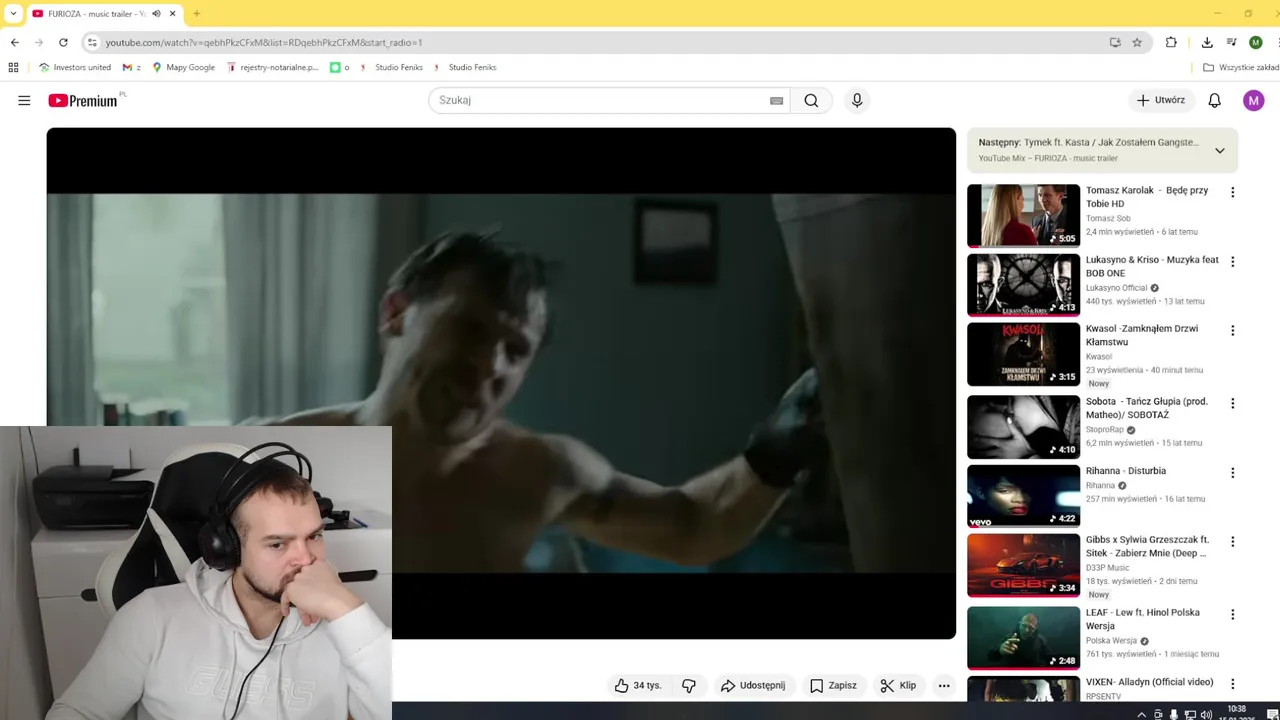Open notifications bell
The height and width of the screenshot is (720, 1280).
tap(1214, 100)
